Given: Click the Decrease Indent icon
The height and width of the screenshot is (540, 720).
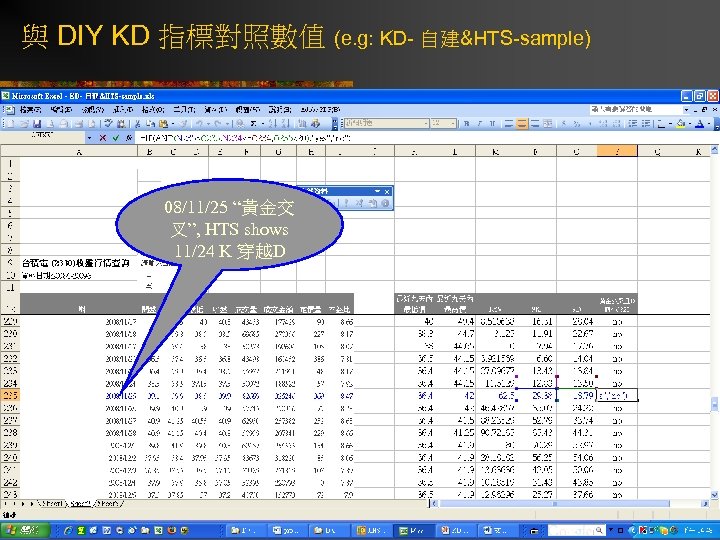Looking at the screenshot, I should (x=633, y=124).
